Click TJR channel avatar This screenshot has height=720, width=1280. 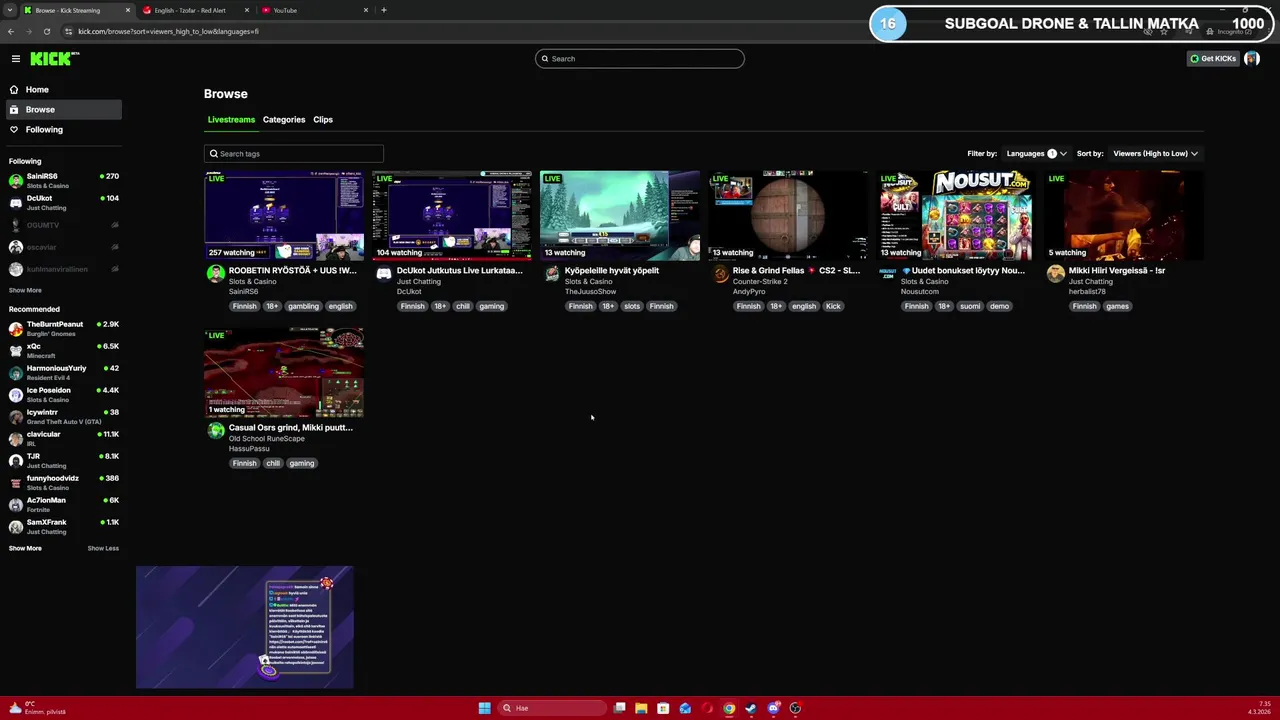pyautogui.click(x=16, y=461)
